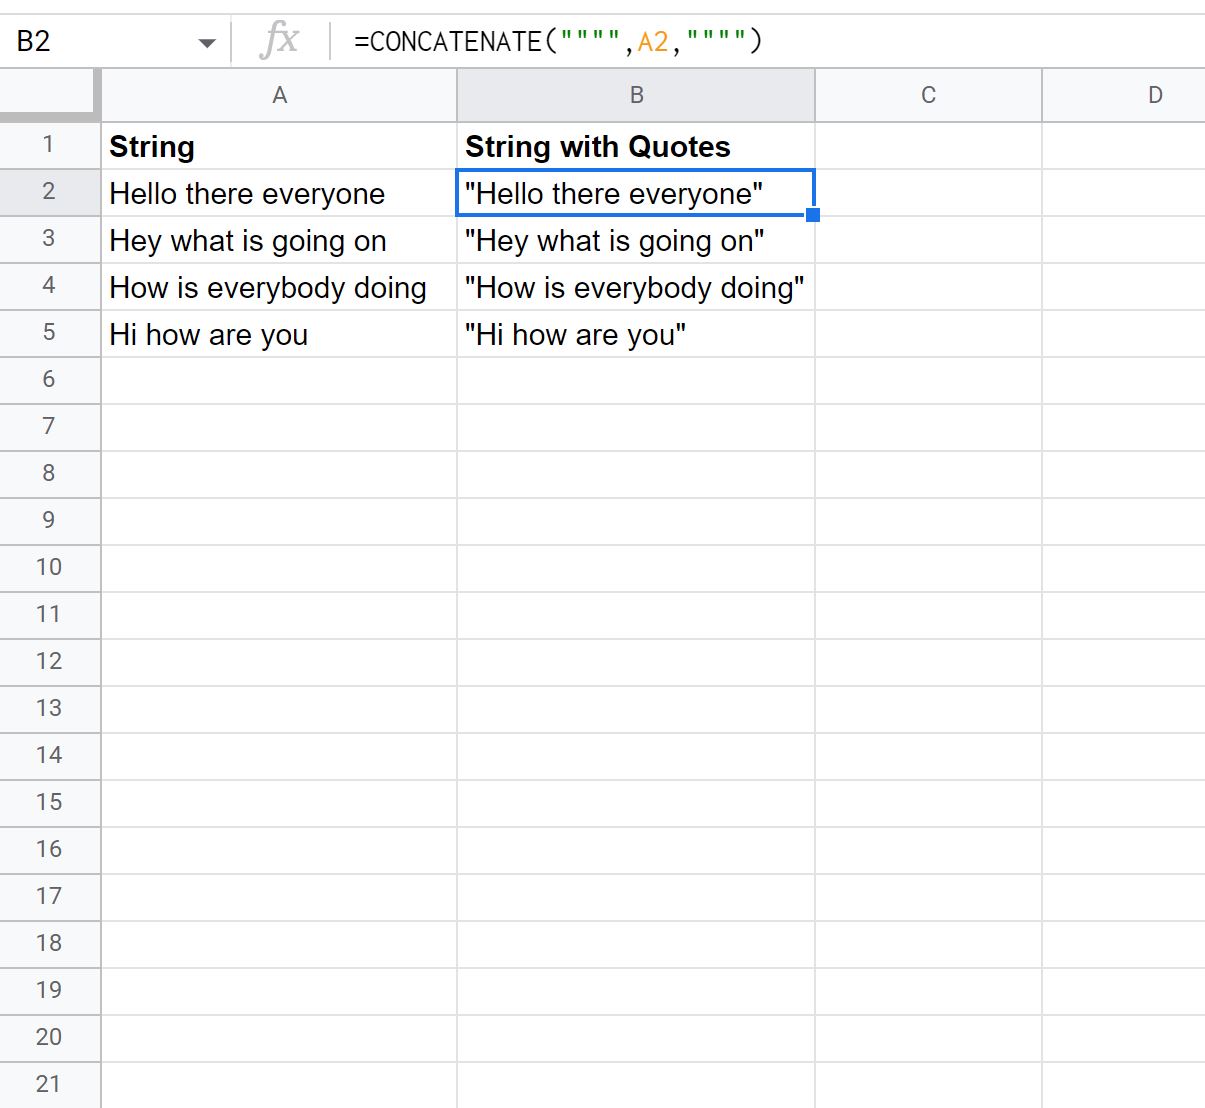Select the row 15 header
1205x1108 pixels.
click(50, 803)
